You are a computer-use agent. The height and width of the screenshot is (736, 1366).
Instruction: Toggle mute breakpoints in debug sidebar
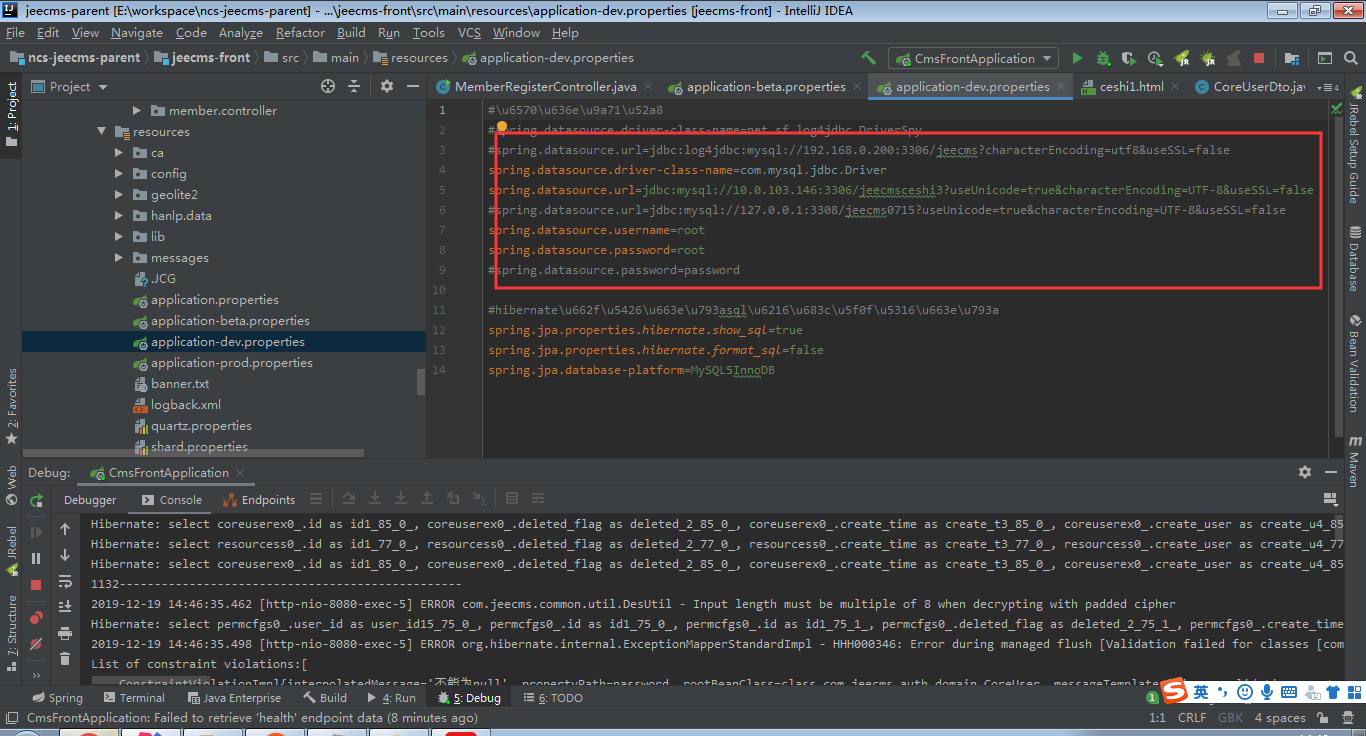37,643
